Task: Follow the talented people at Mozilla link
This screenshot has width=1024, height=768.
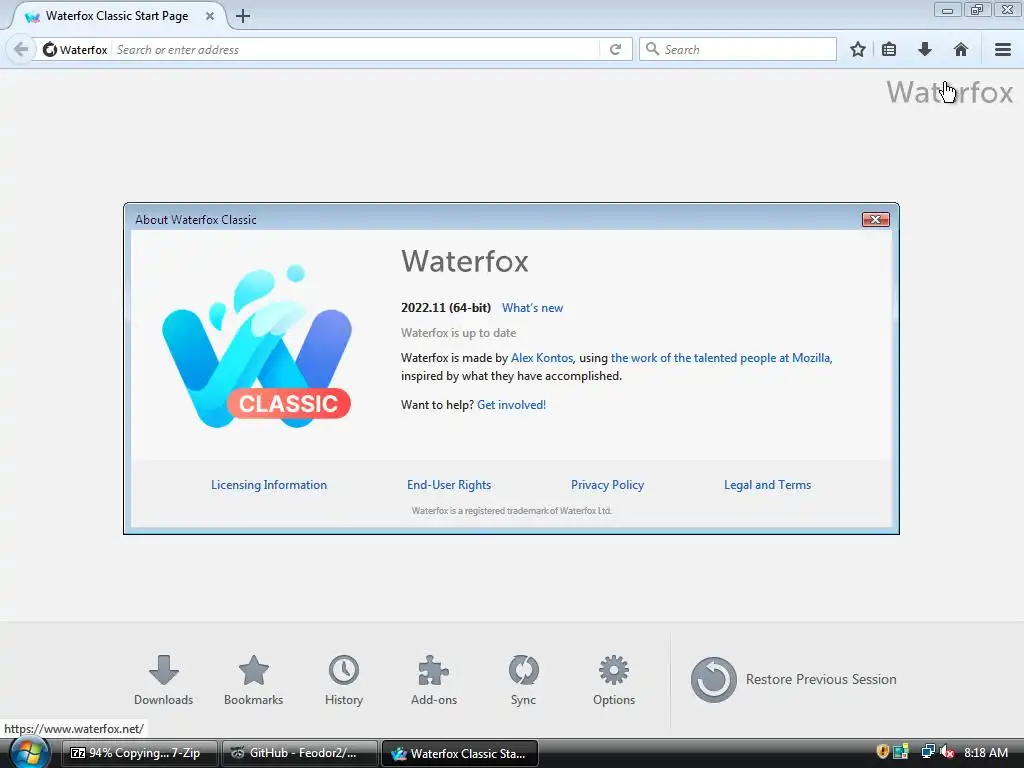Action: coord(722,358)
